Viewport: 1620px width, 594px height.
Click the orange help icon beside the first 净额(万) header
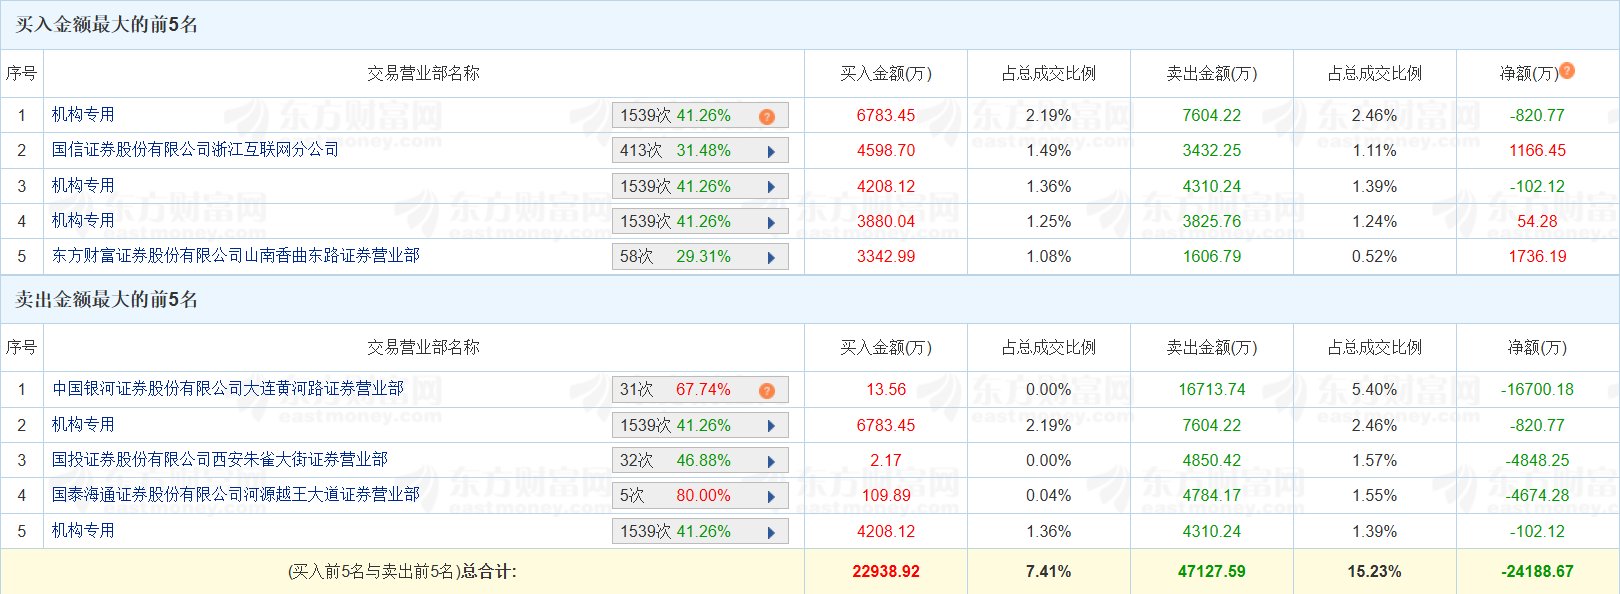point(1567,71)
